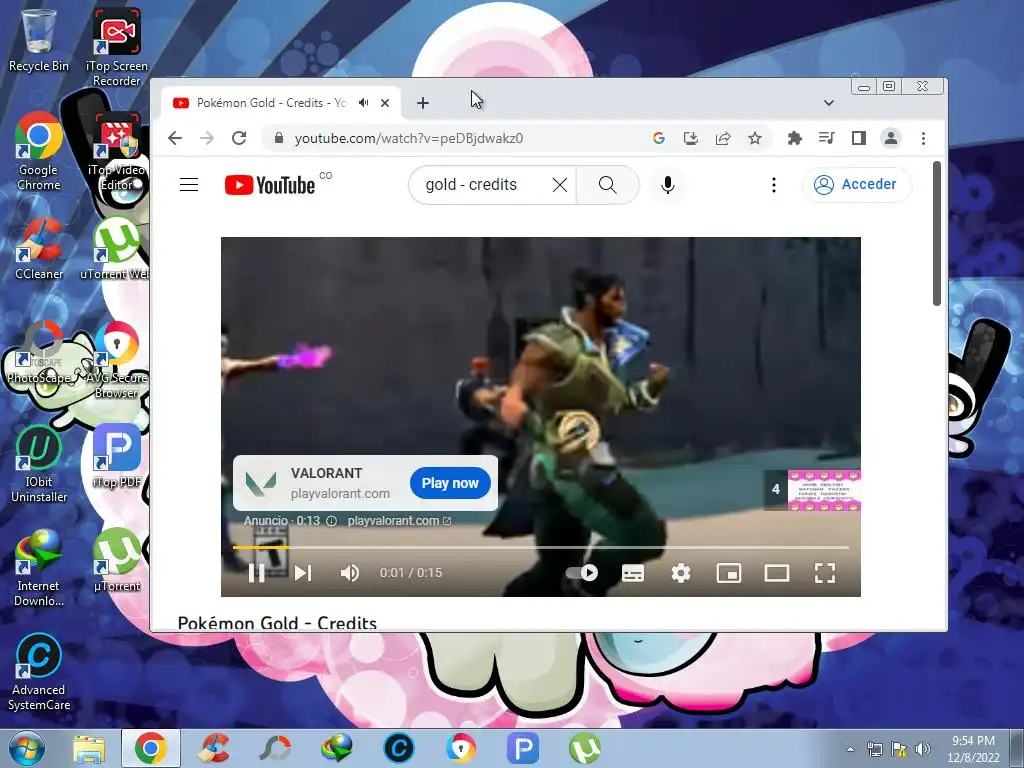
Task: Open File Explorer from taskbar
Action: point(89,748)
